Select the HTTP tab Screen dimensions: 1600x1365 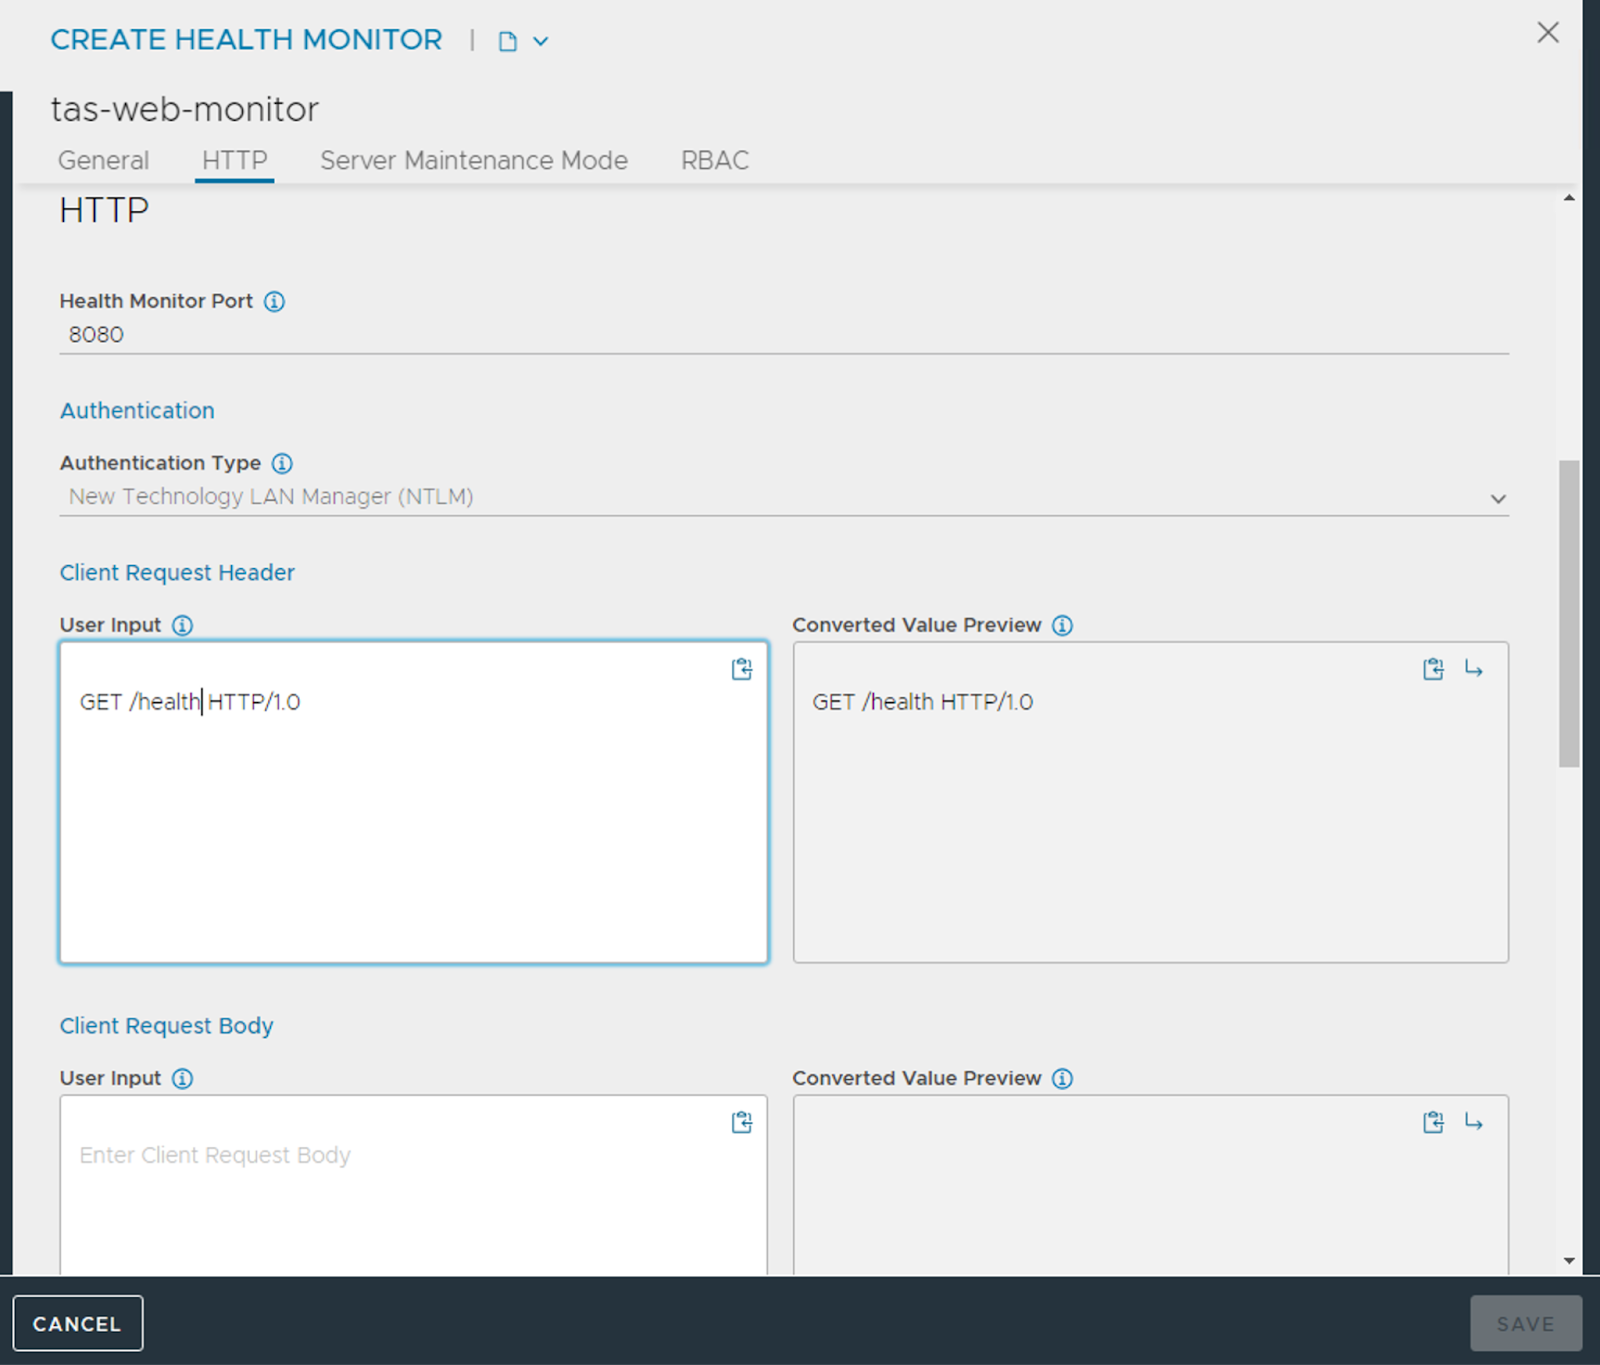[235, 160]
